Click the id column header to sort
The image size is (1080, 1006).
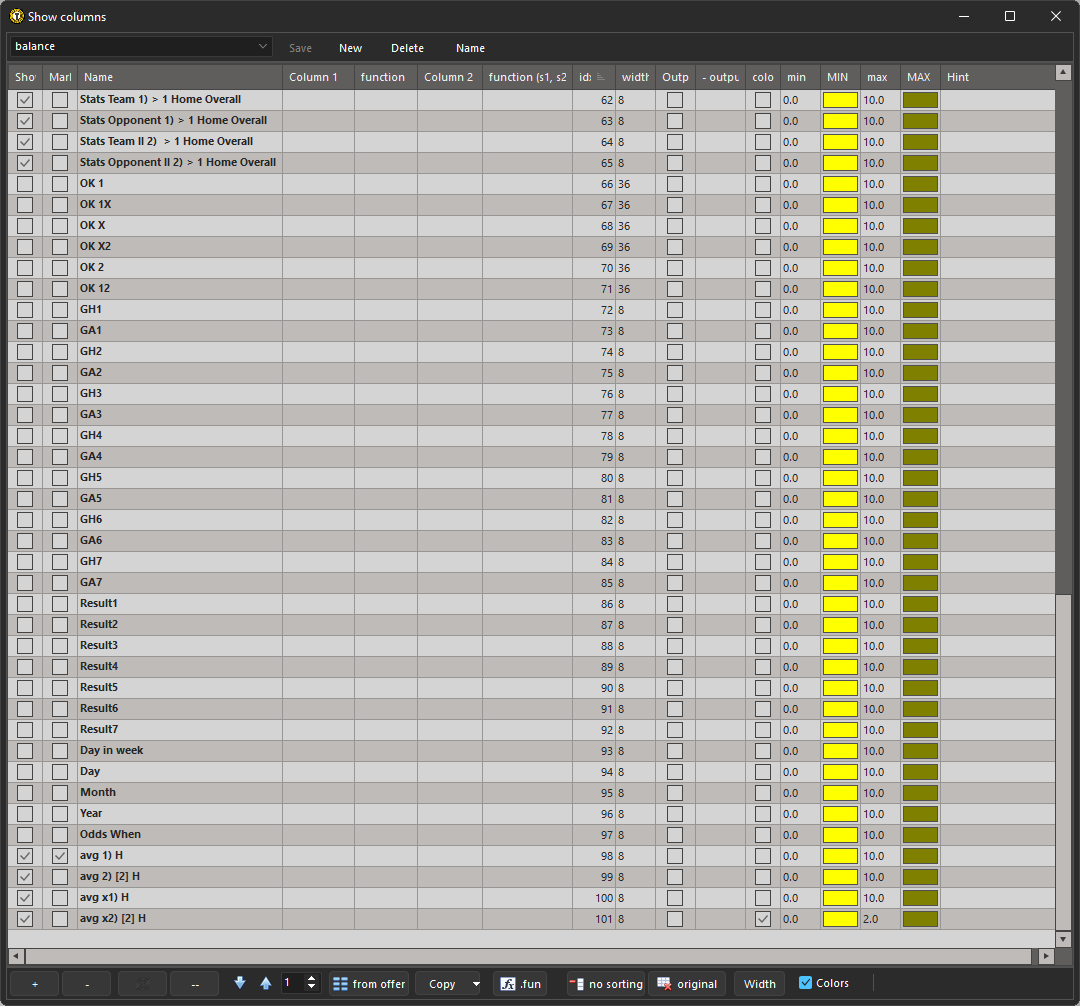point(593,77)
